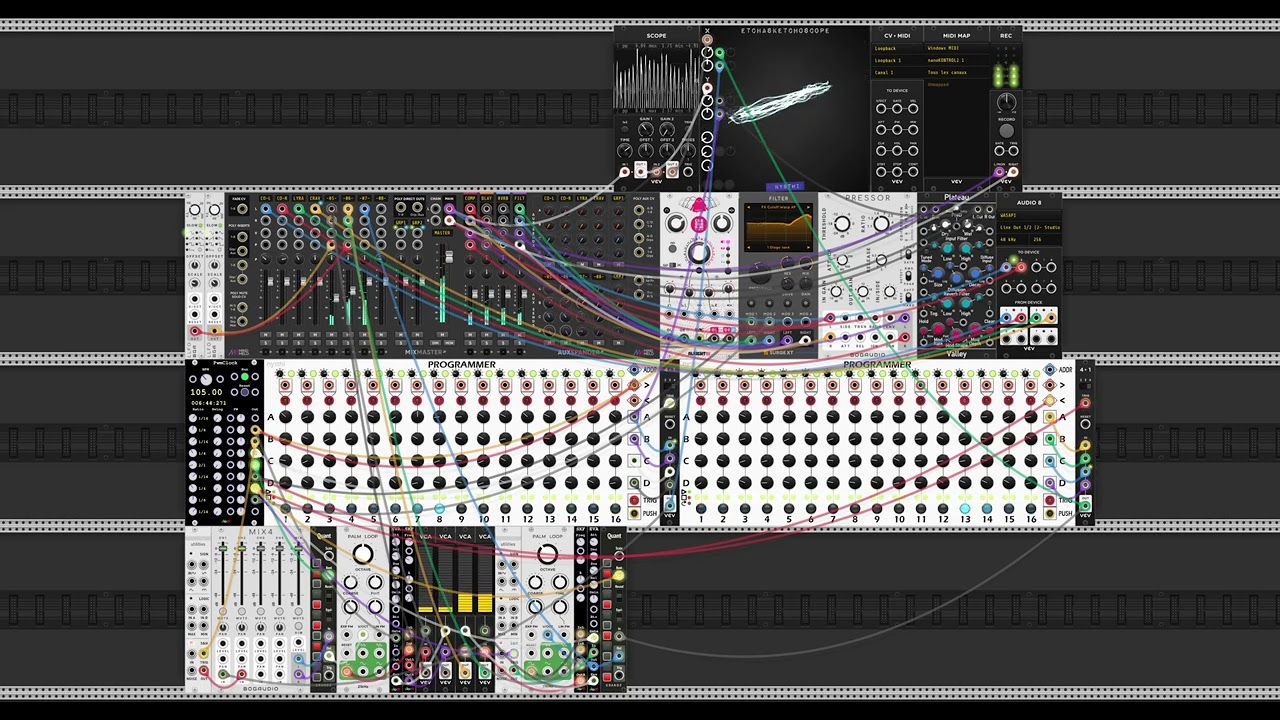Open MIDI MAP channel menu Tous les canaux
The height and width of the screenshot is (720, 1280).
coord(956,72)
